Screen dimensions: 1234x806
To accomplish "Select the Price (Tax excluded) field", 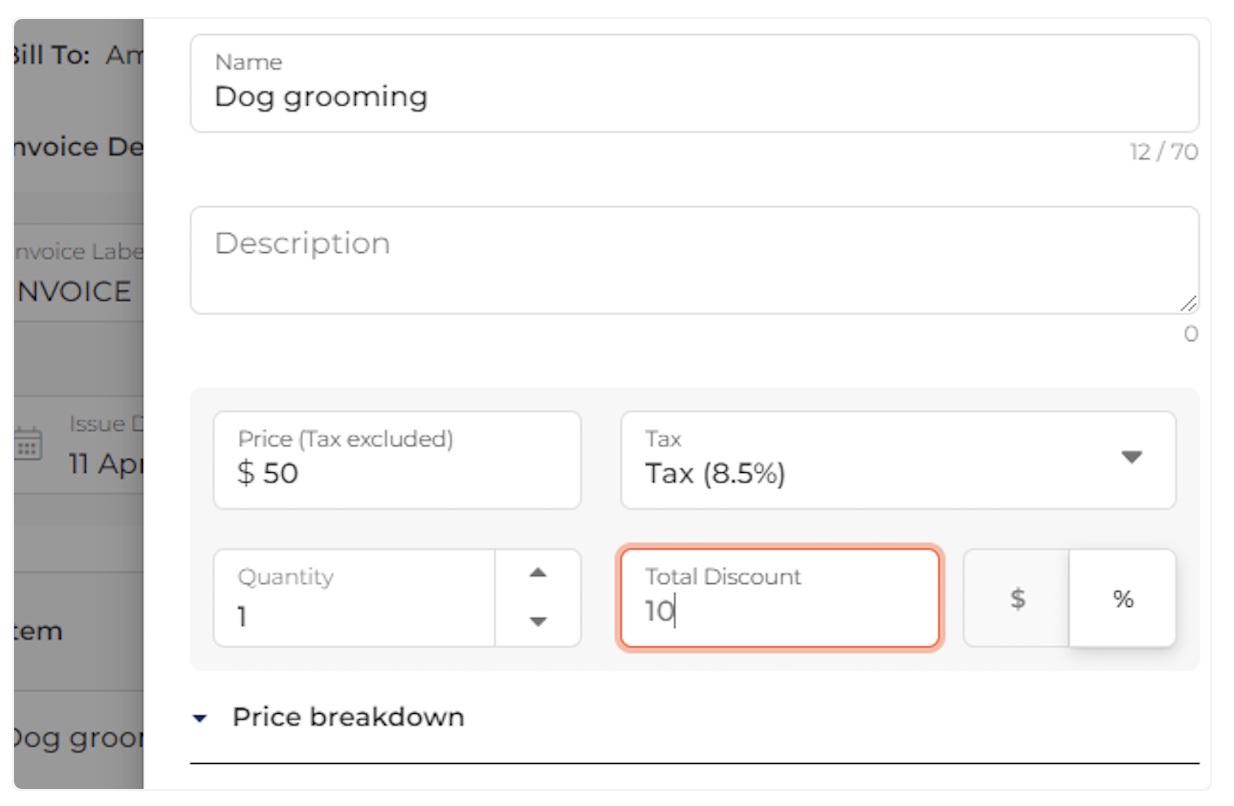I will point(397,460).
